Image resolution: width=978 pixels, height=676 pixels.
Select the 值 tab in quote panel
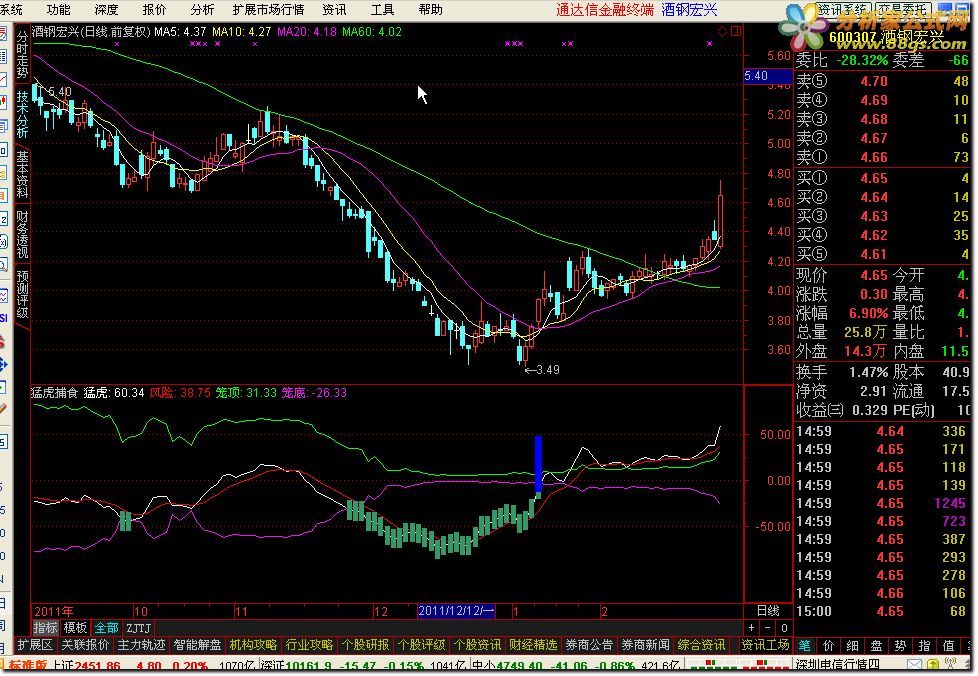point(948,646)
